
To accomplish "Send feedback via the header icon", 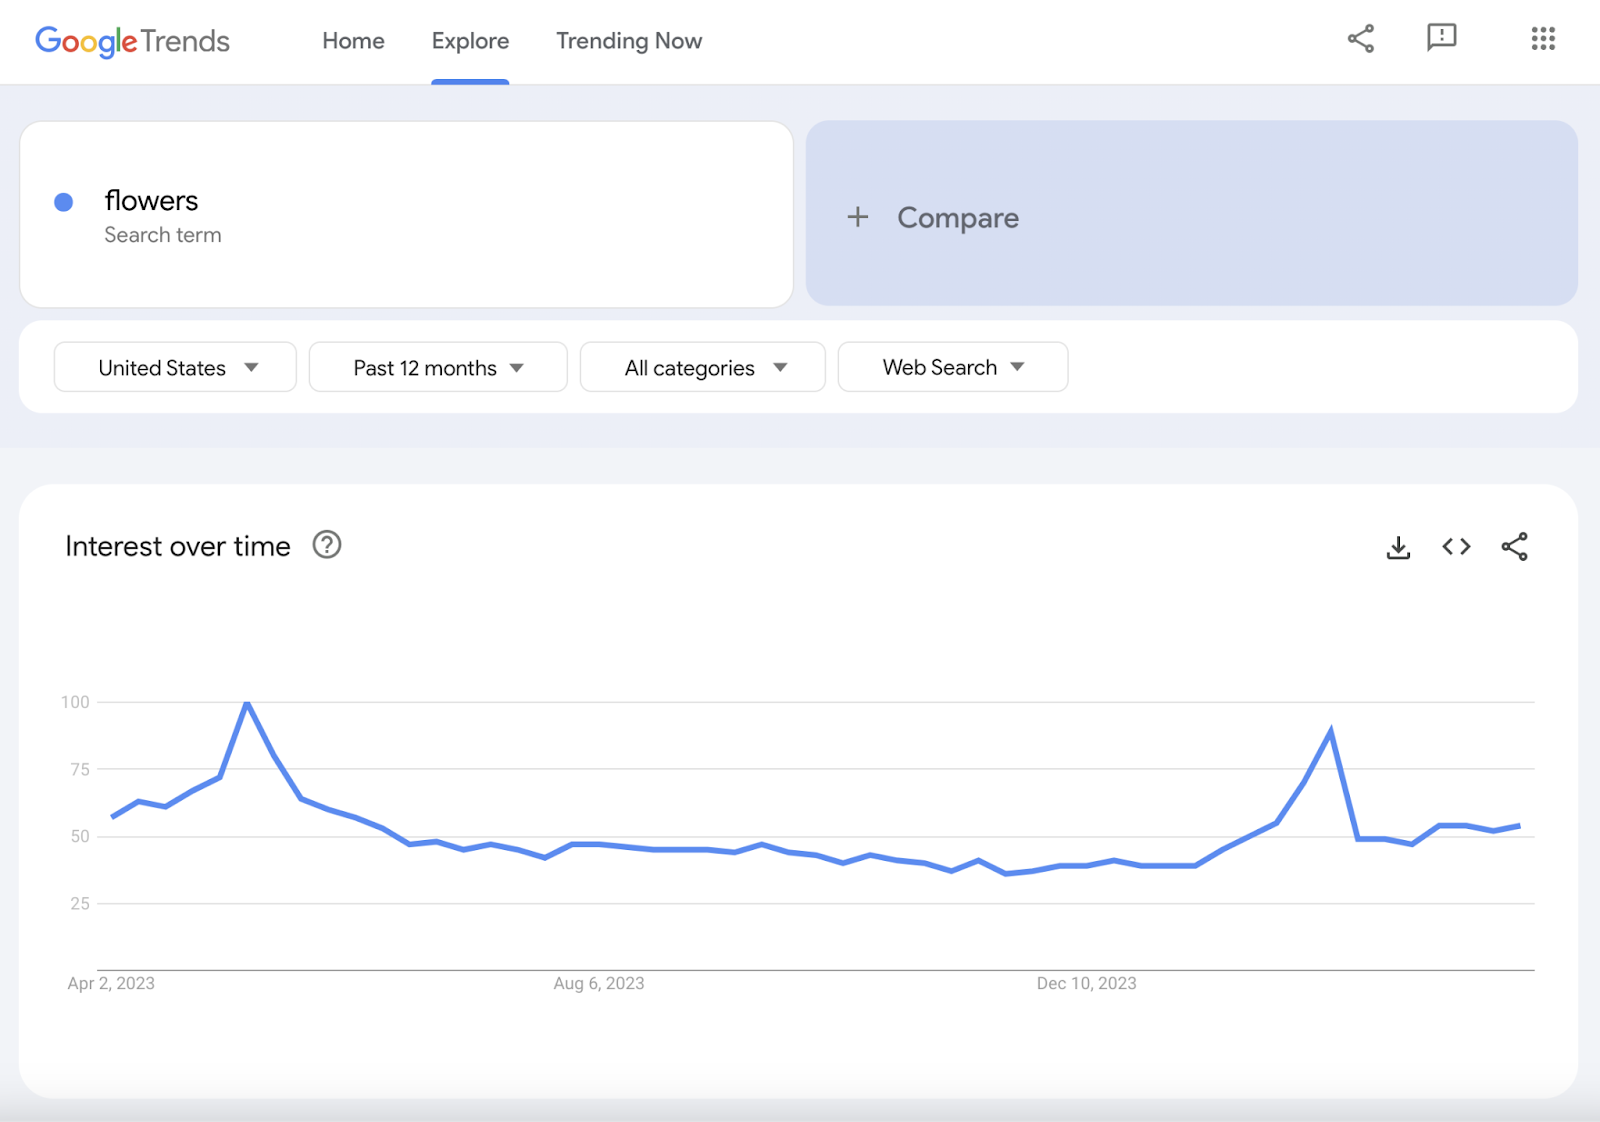I will pyautogui.click(x=1441, y=38).
